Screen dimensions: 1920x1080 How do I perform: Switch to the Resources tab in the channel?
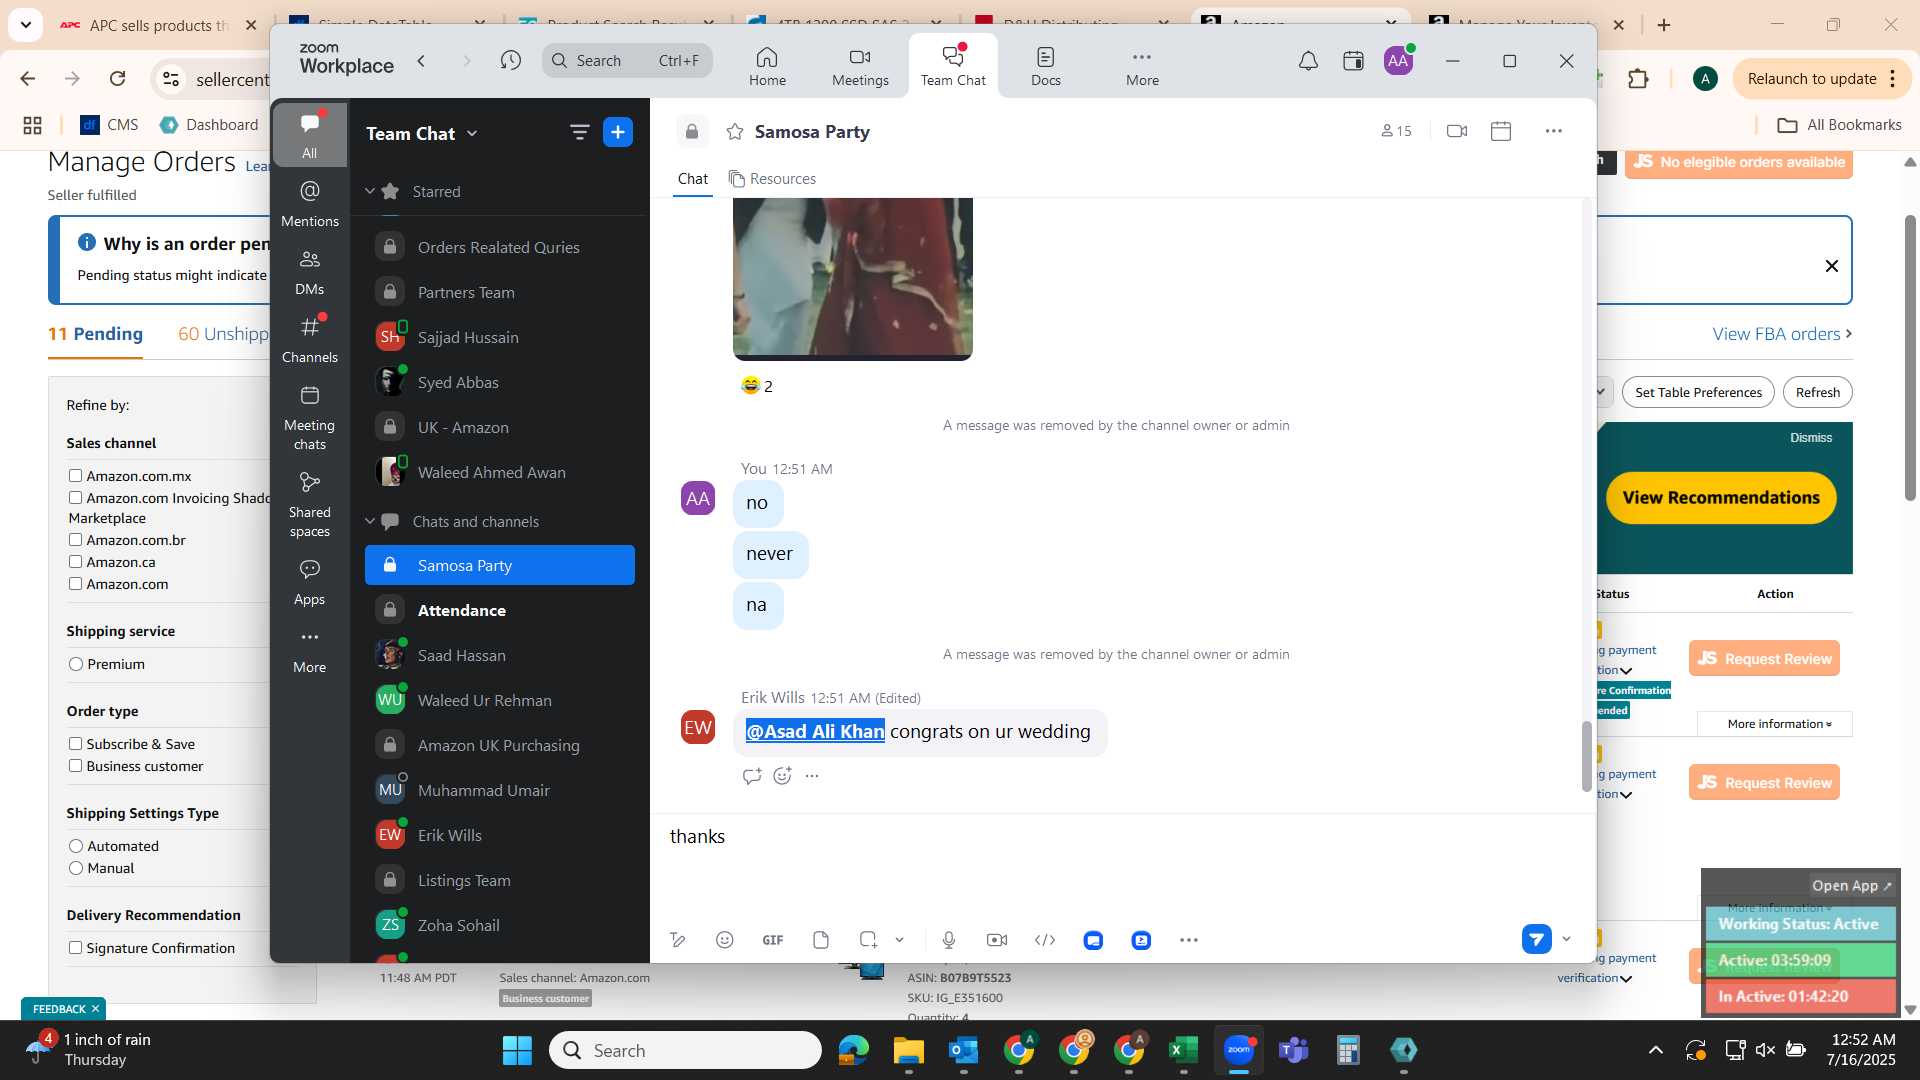(x=772, y=179)
